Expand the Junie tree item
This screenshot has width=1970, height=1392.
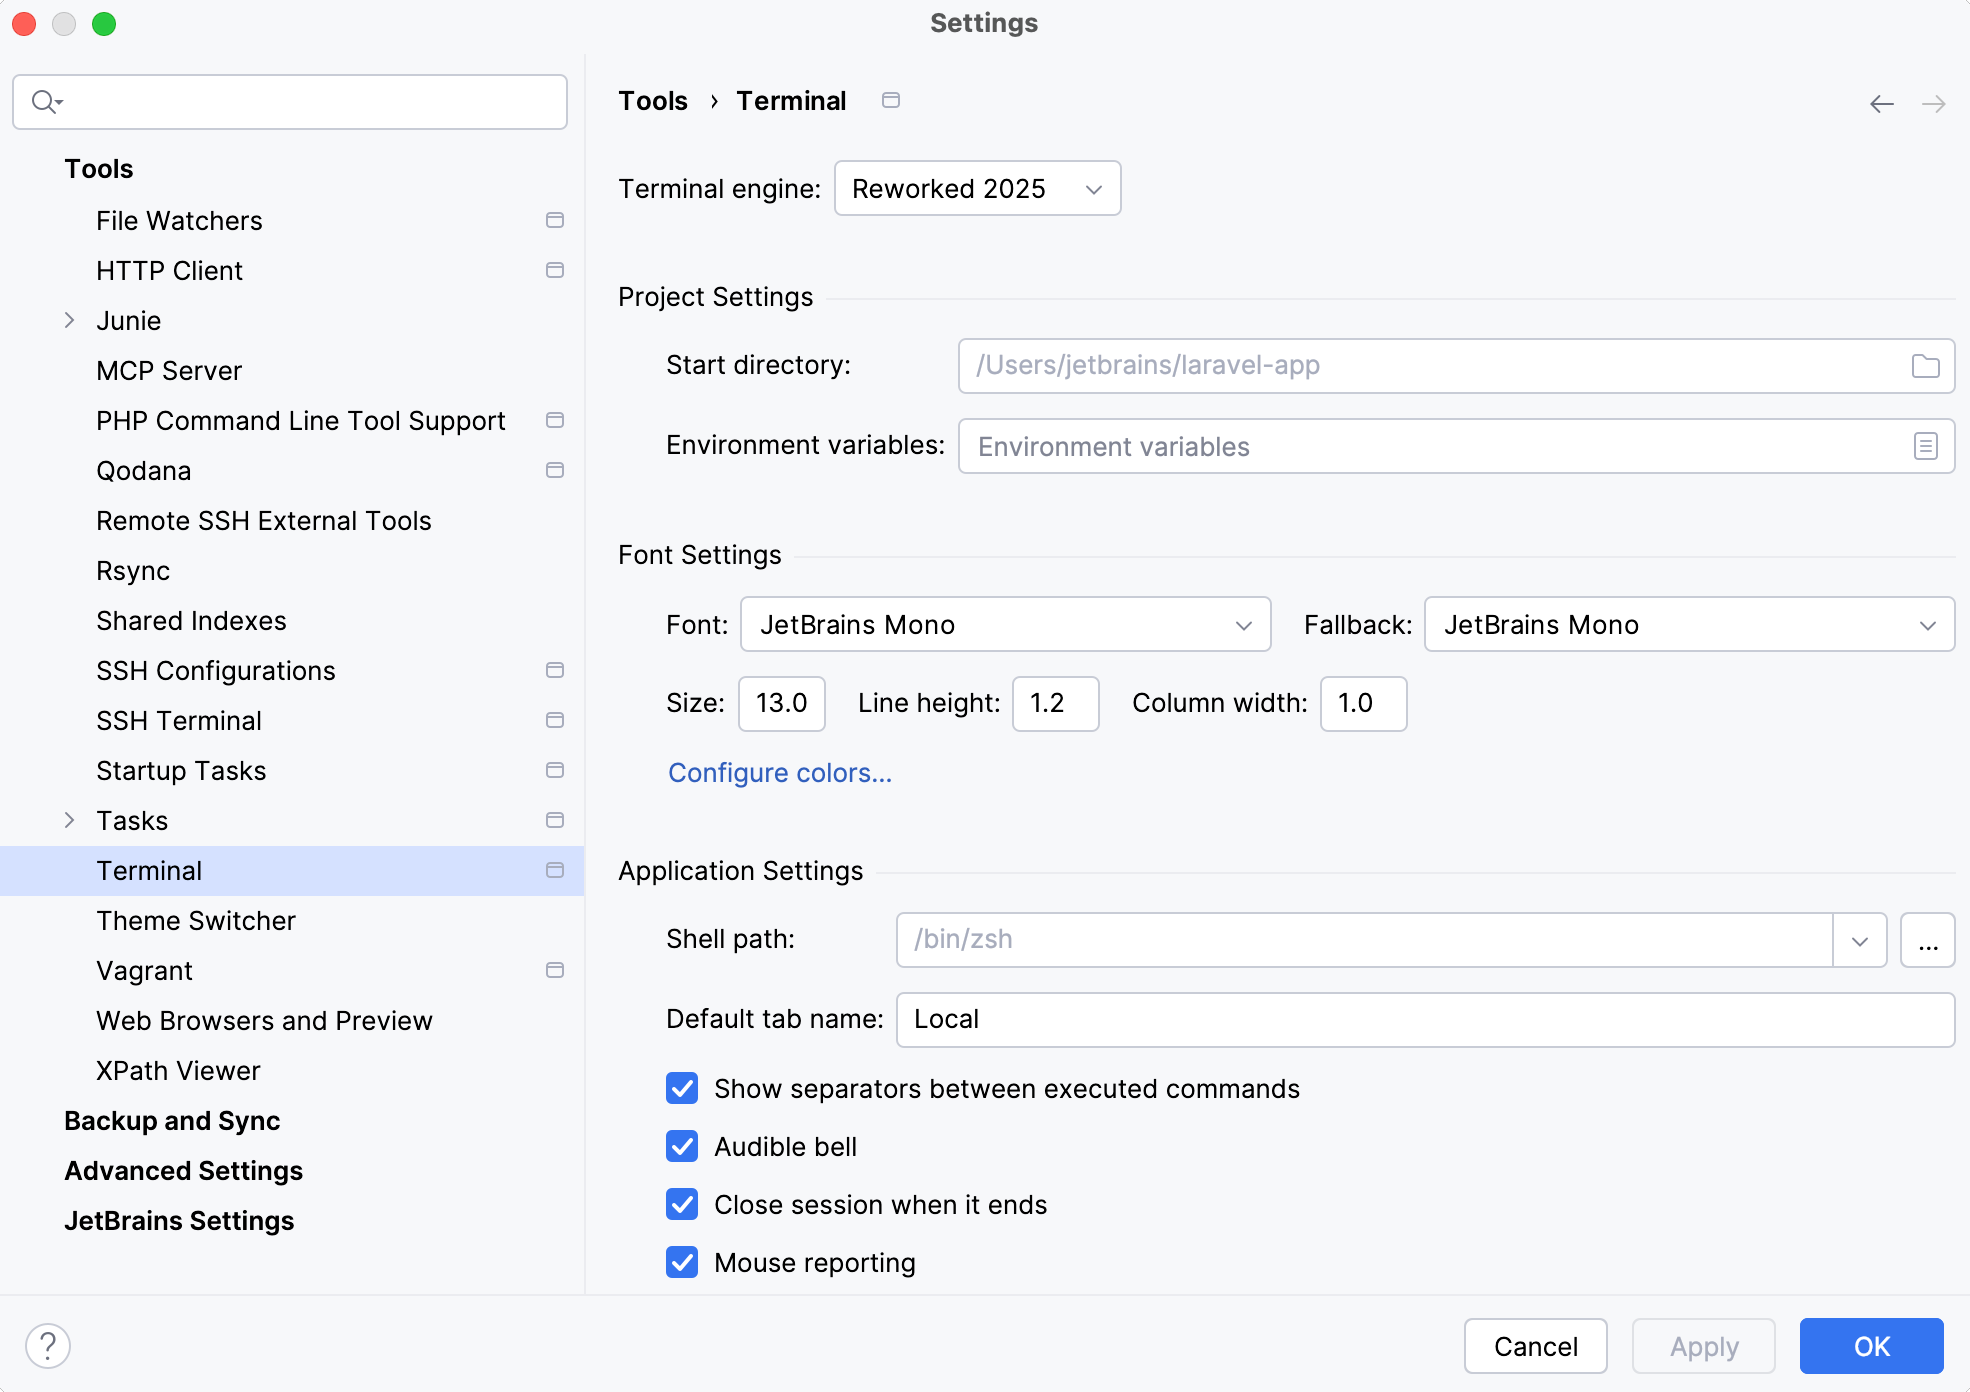(x=69, y=320)
